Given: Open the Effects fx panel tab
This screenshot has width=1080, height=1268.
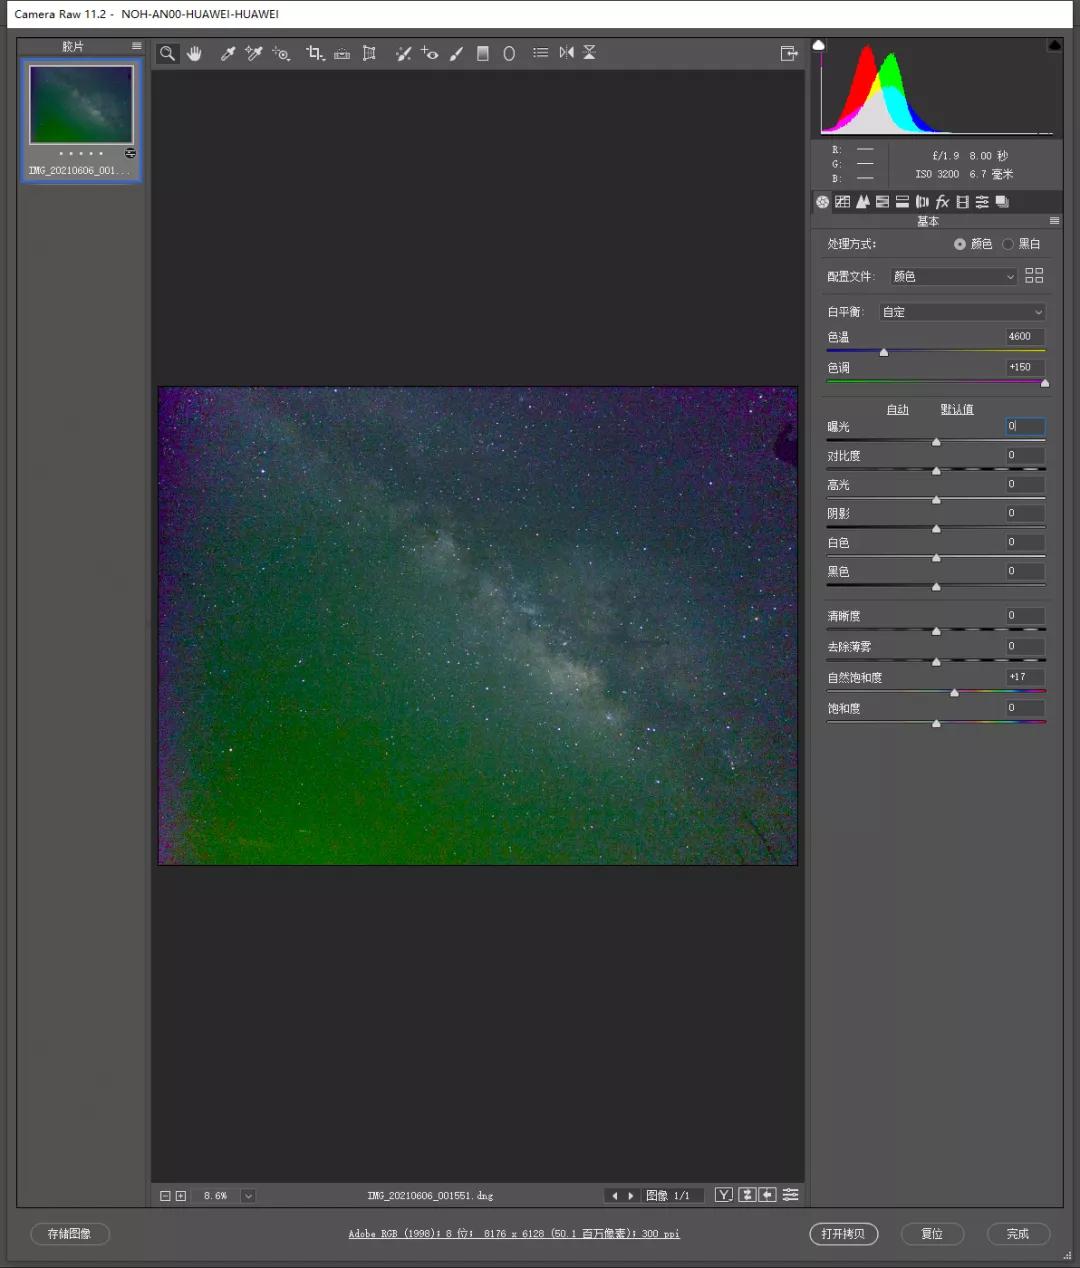Looking at the screenshot, I should (942, 202).
